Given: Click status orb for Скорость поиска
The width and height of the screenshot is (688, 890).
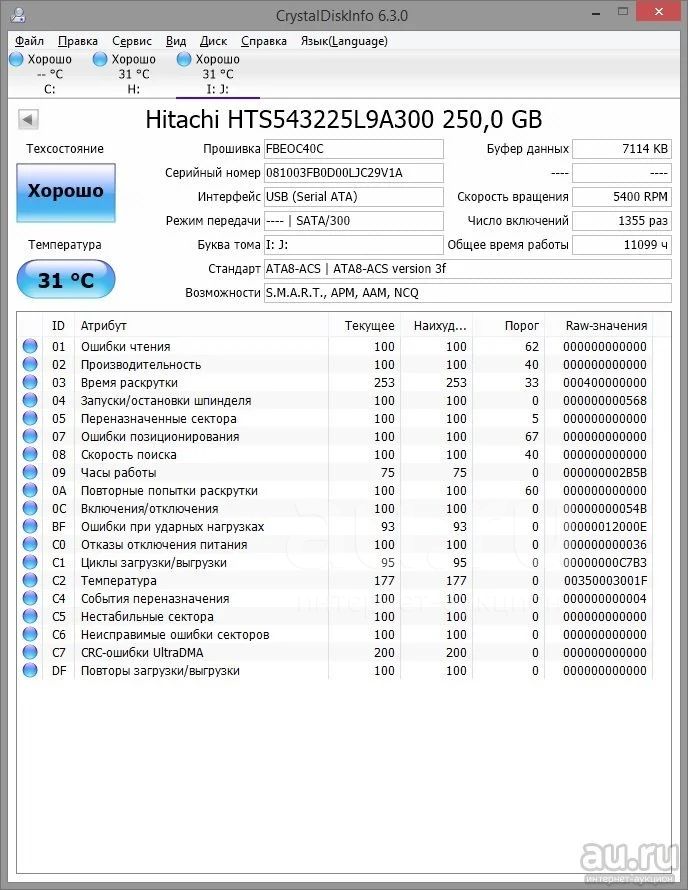Looking at the screenshot, I should click(30, 454).
